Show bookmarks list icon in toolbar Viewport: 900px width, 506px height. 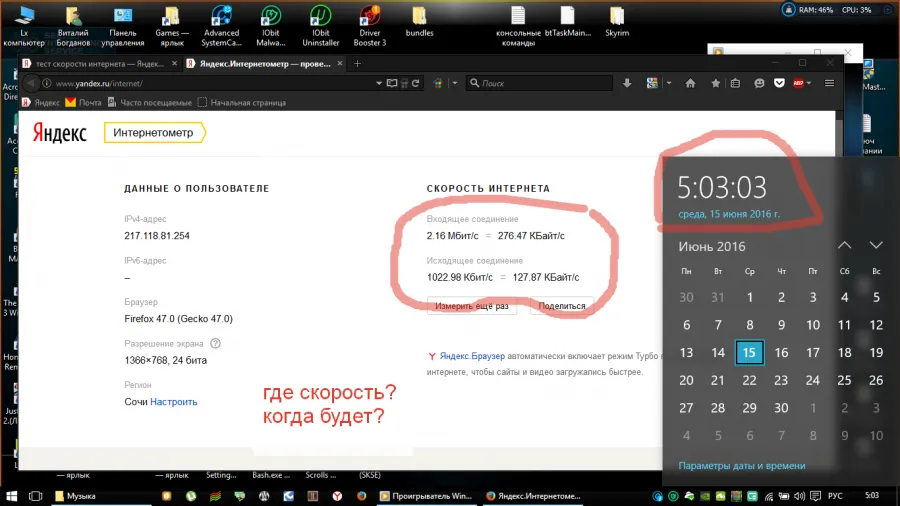(x=735, y=83)
